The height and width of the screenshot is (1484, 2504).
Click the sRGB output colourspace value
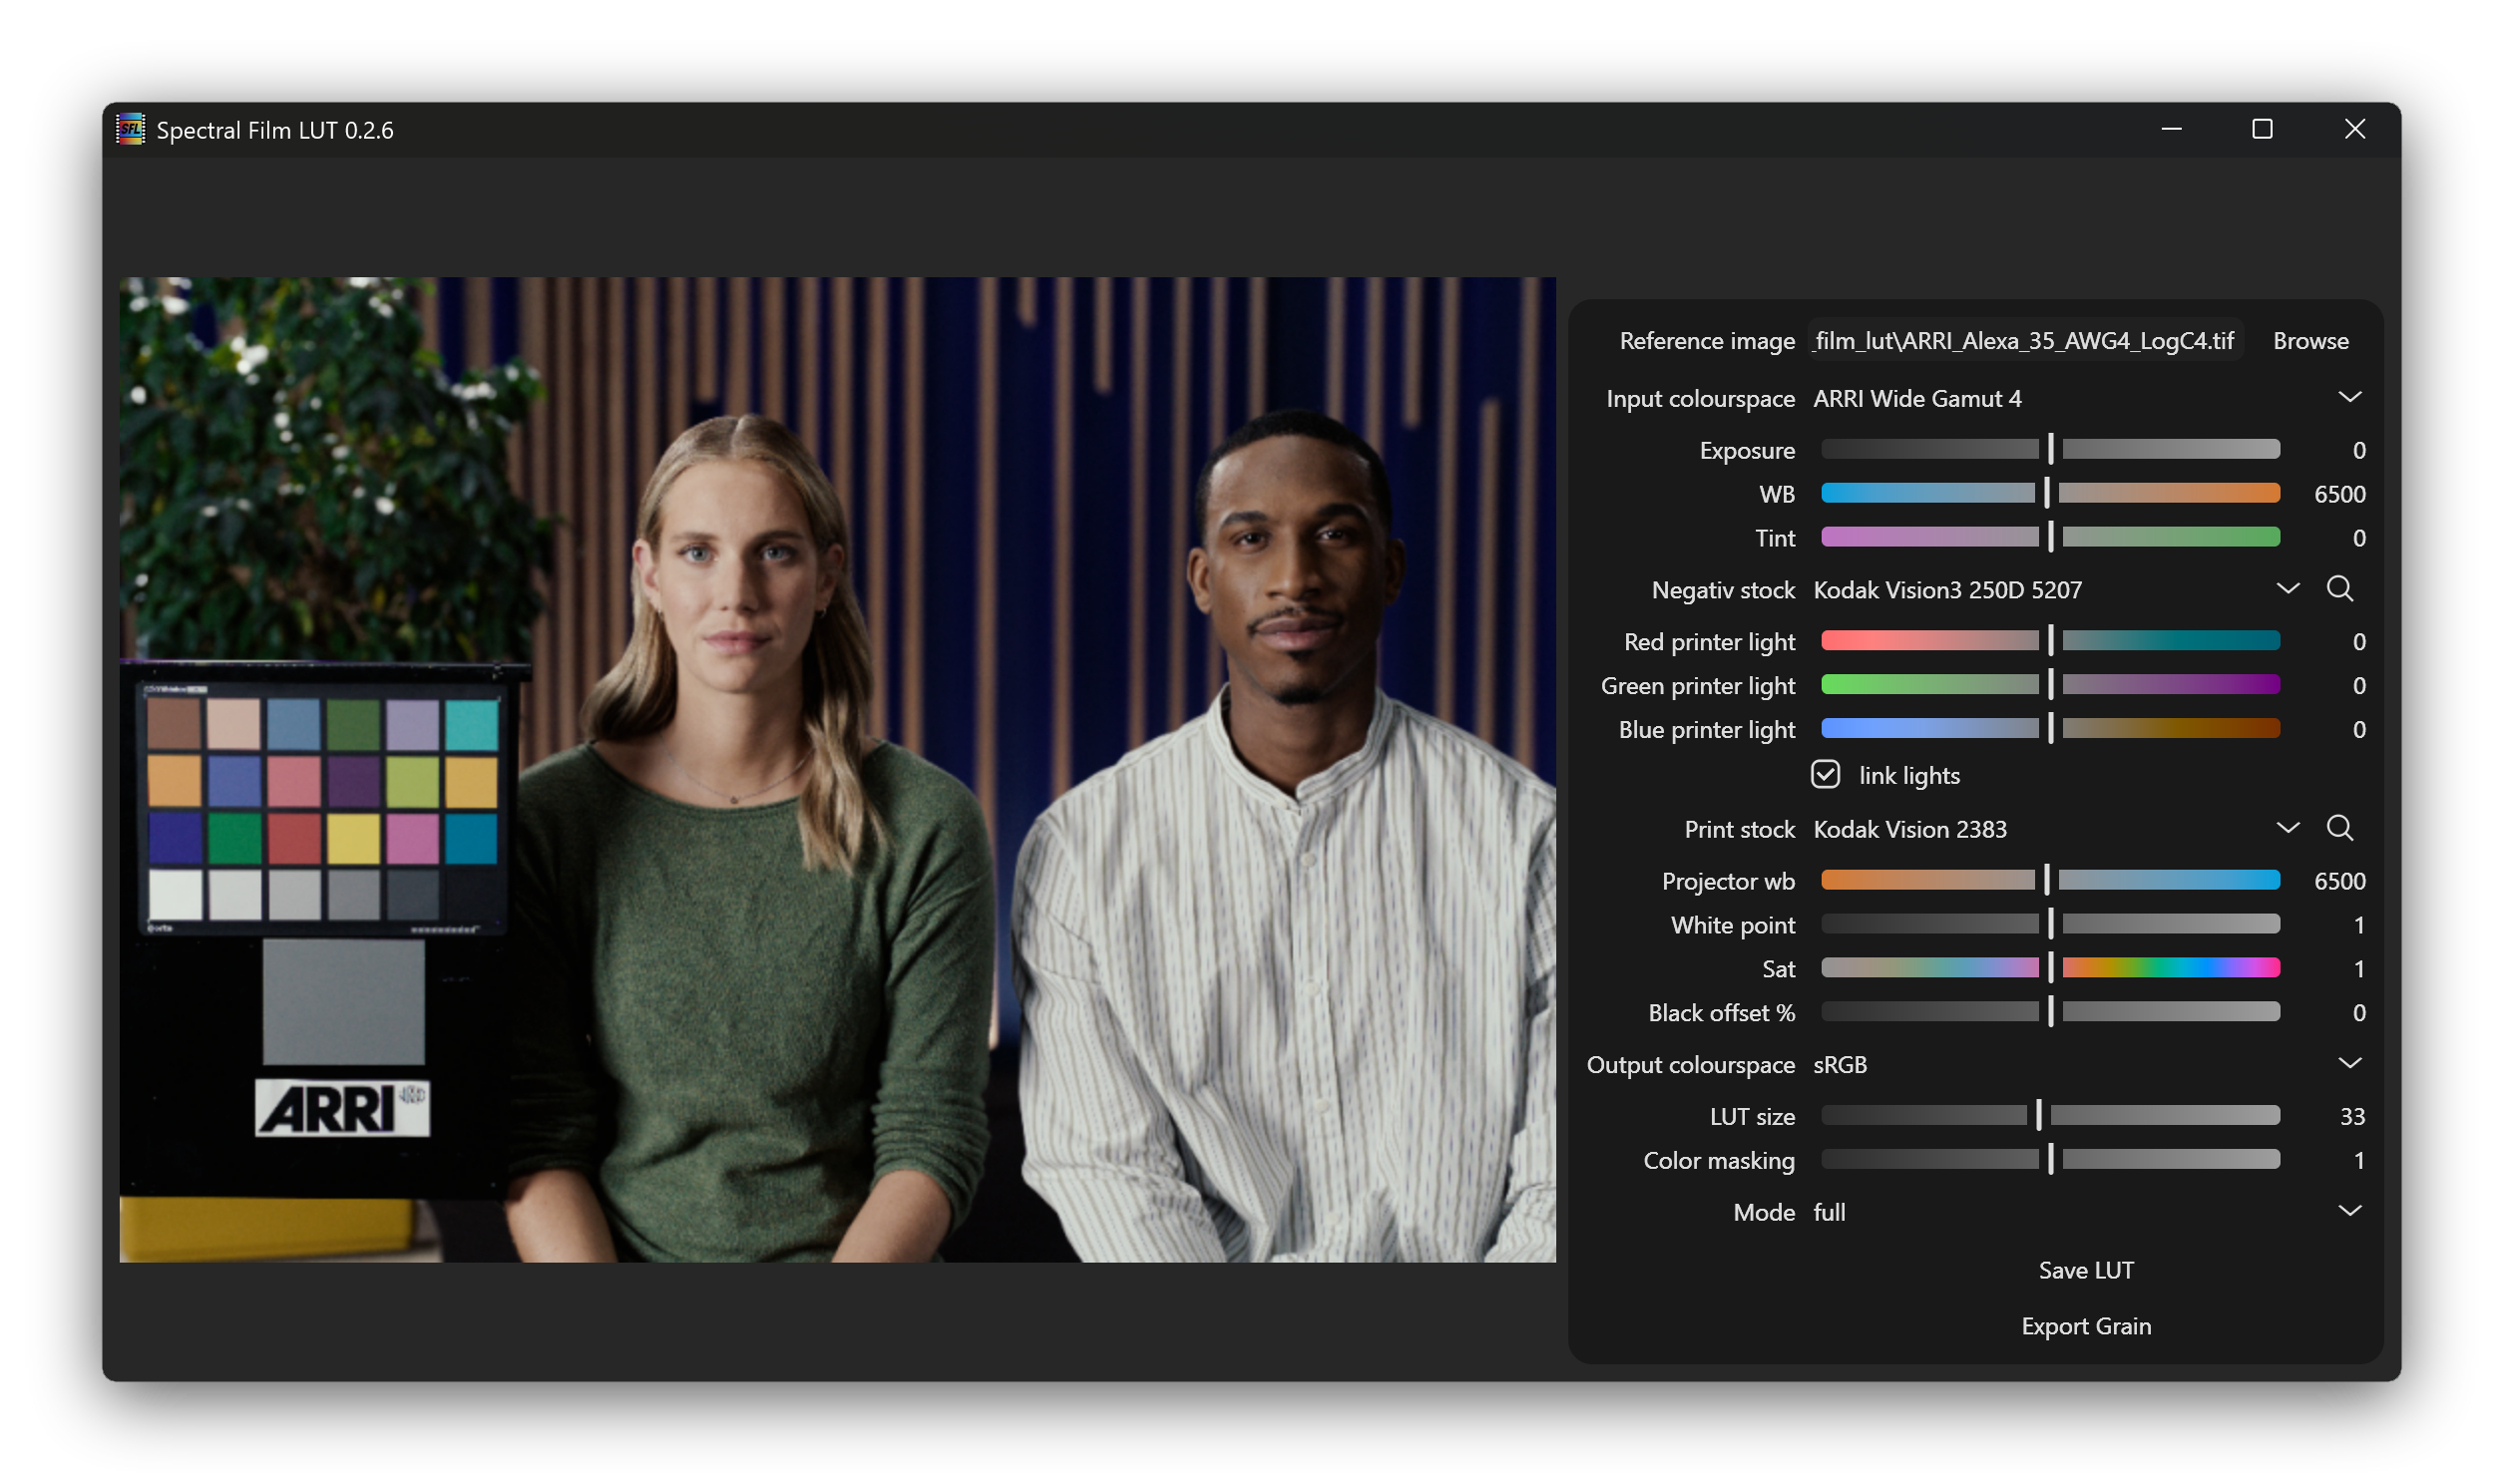[1840, 1065]
